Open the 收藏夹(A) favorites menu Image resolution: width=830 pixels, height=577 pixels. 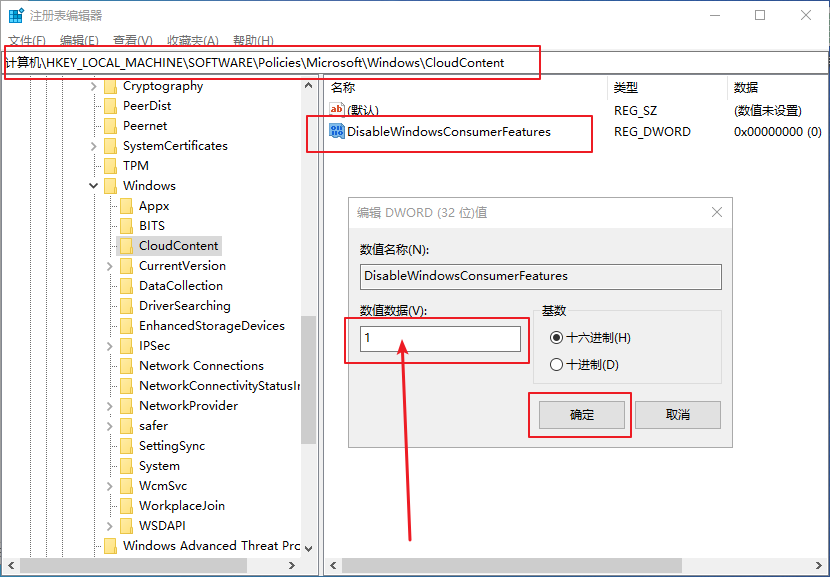point(192,41)
